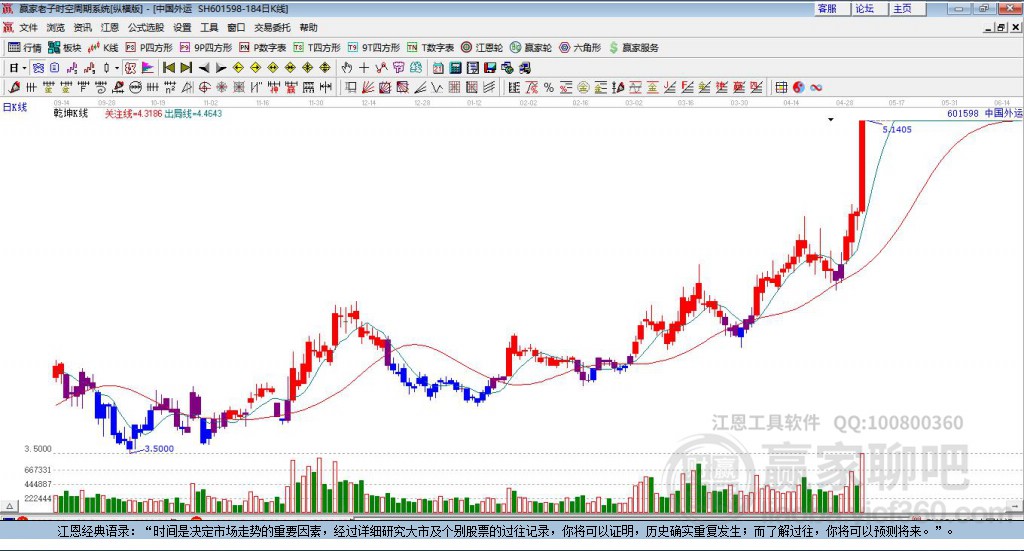Click the red 赢 application menu icon
The width and height of the screenshot is (1024, 551).
point(8,27)
